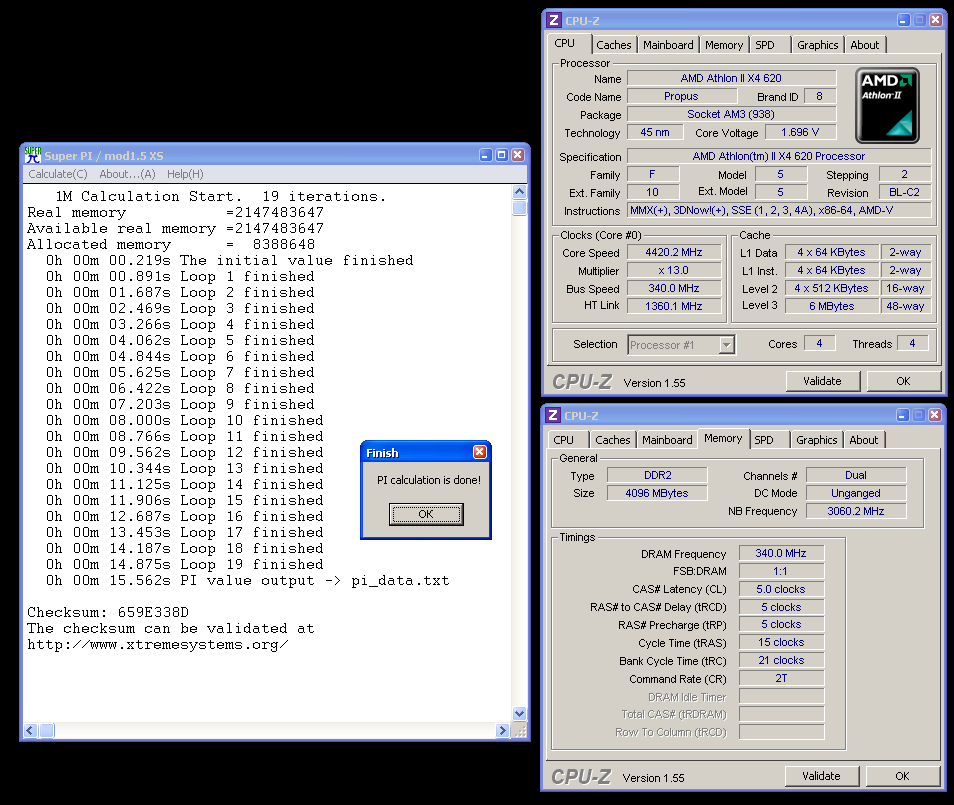
Task: Switch to Caches tab in lower CPU-Z window
Action: (613, 440)
